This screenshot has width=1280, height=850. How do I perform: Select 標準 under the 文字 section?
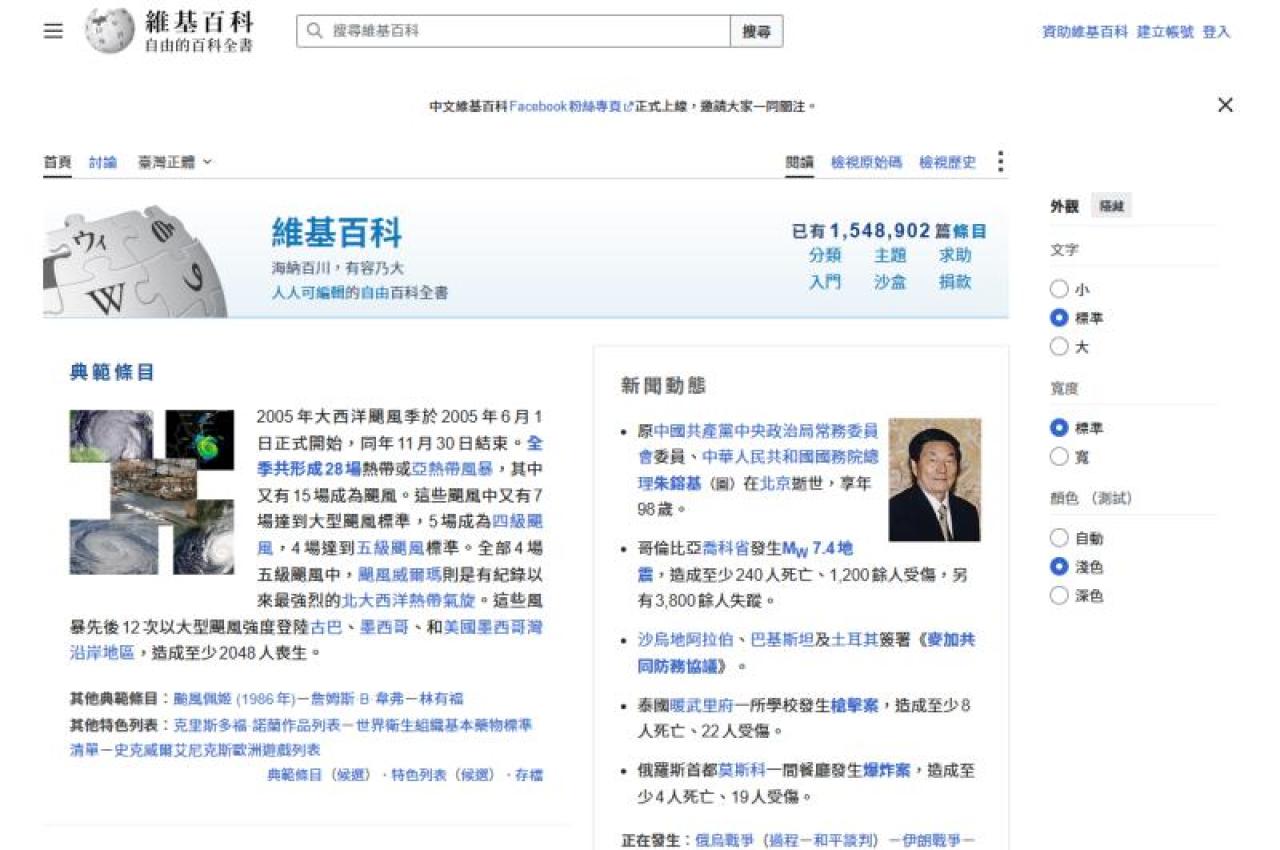[x=1059, y=318]
